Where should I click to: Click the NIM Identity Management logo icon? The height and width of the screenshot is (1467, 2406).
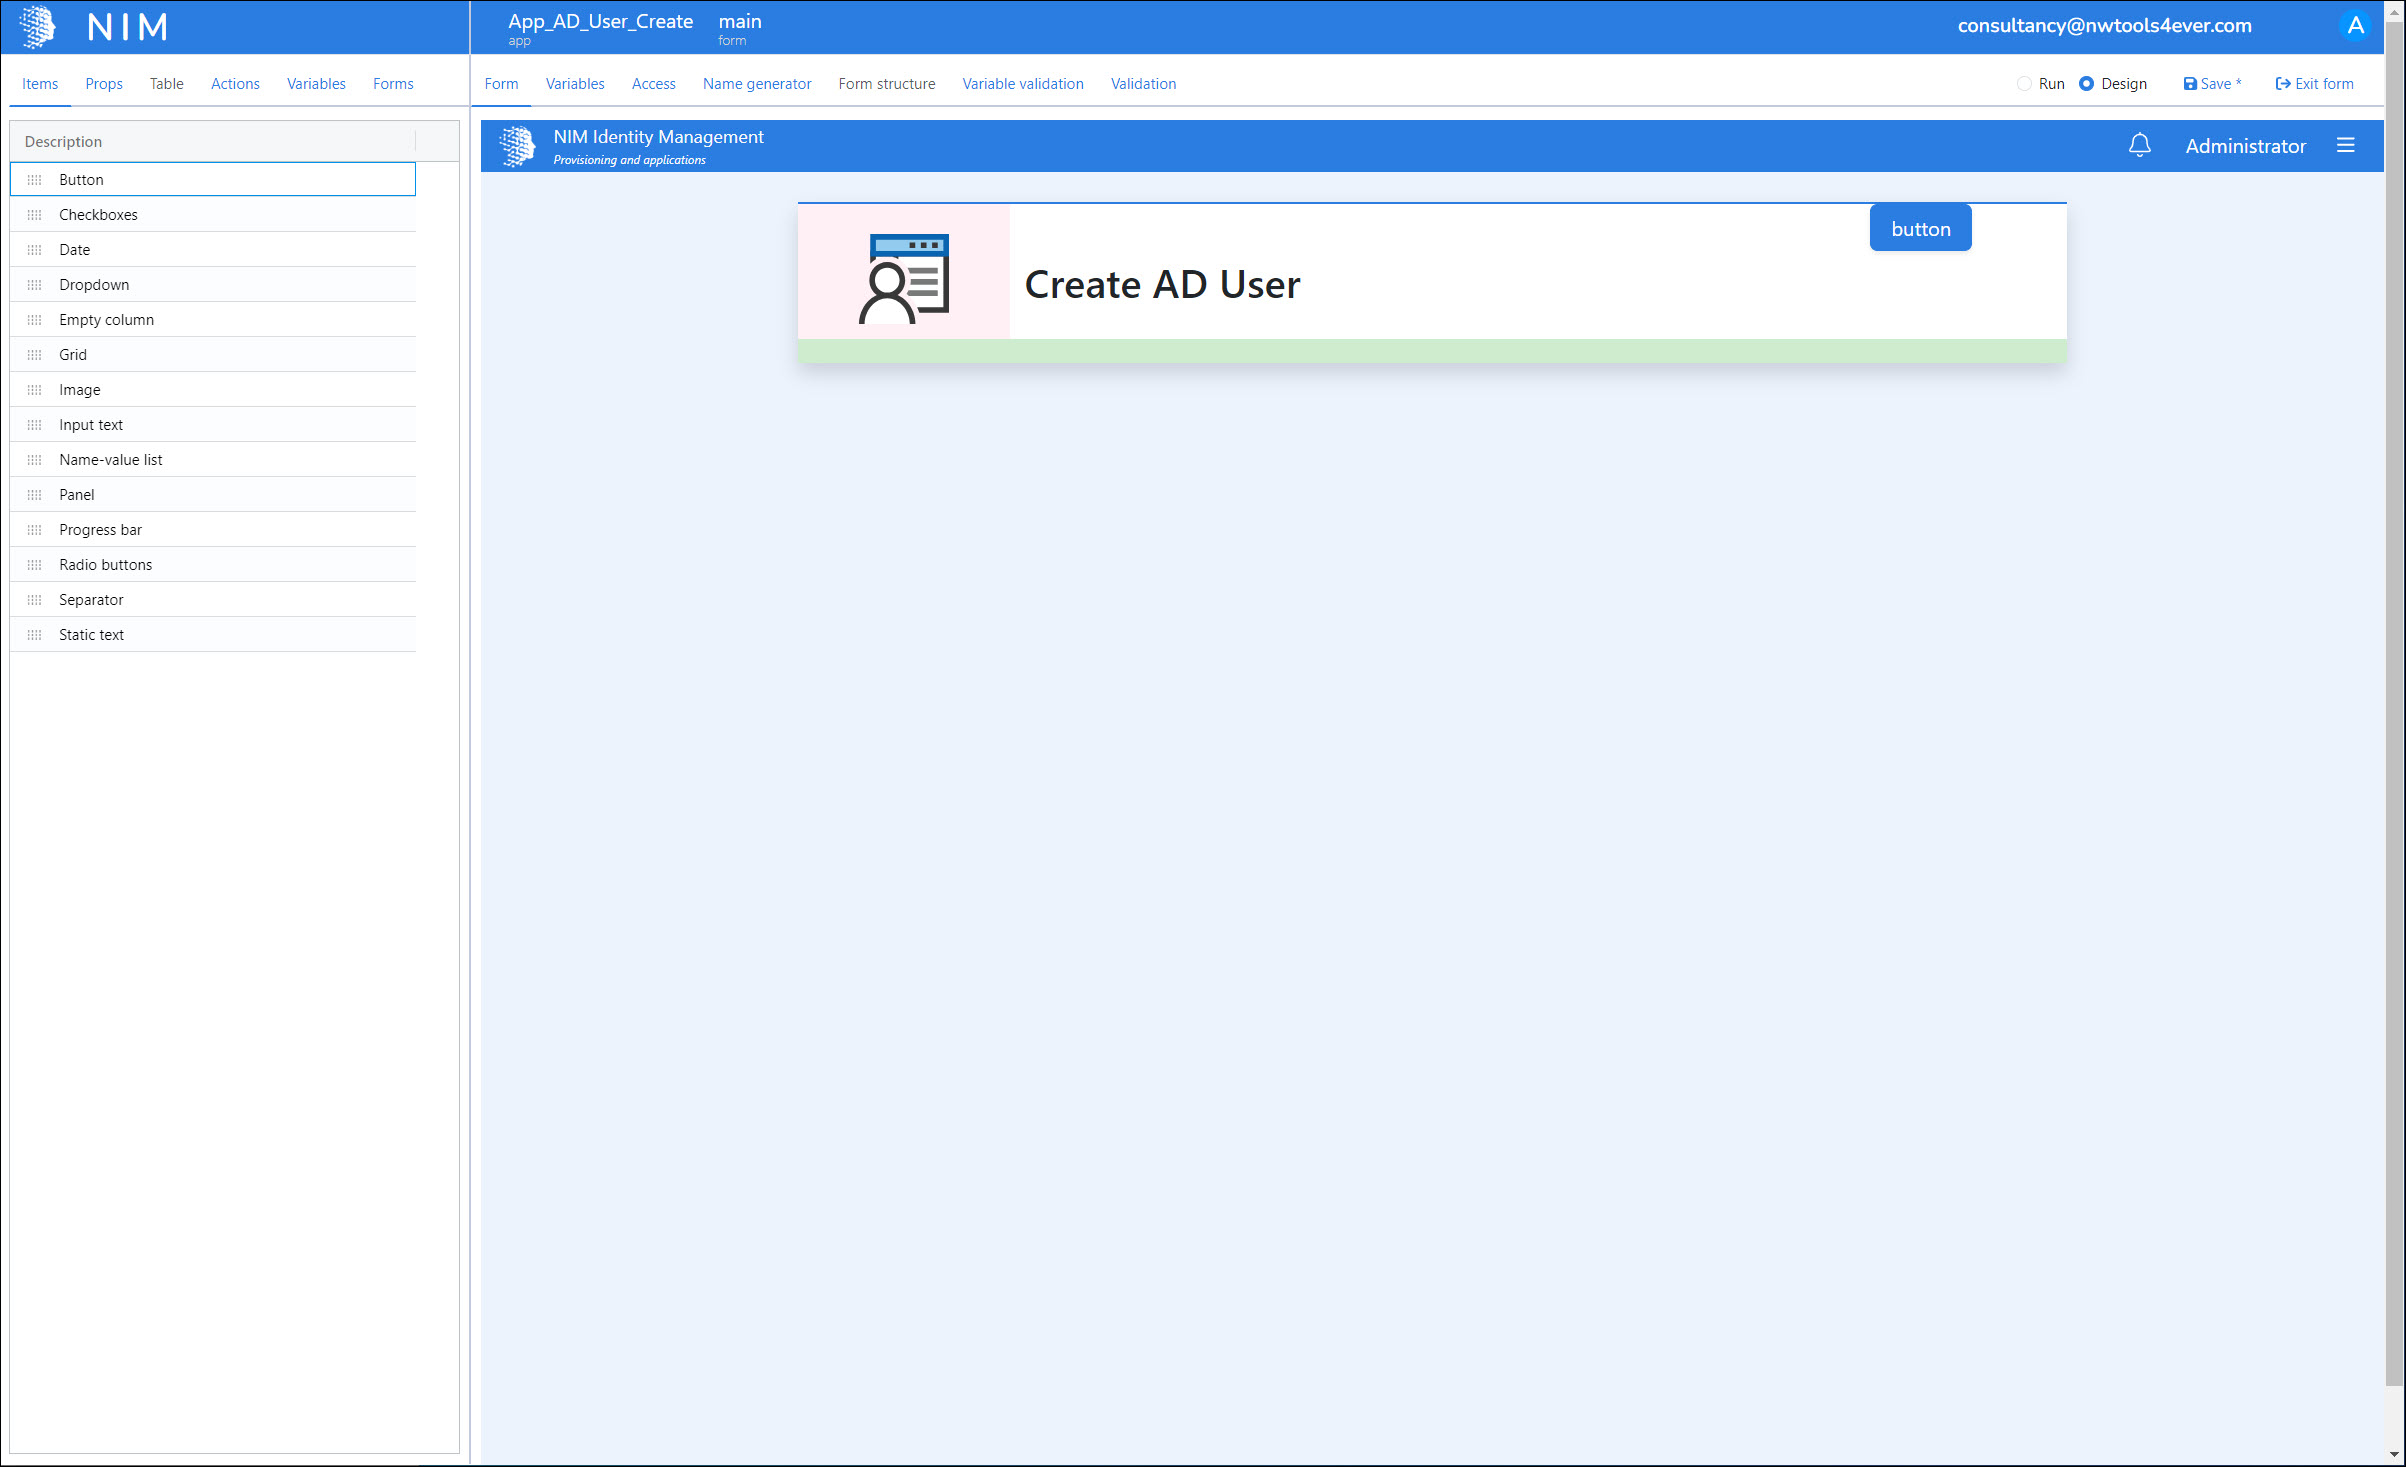click(518, 146)
